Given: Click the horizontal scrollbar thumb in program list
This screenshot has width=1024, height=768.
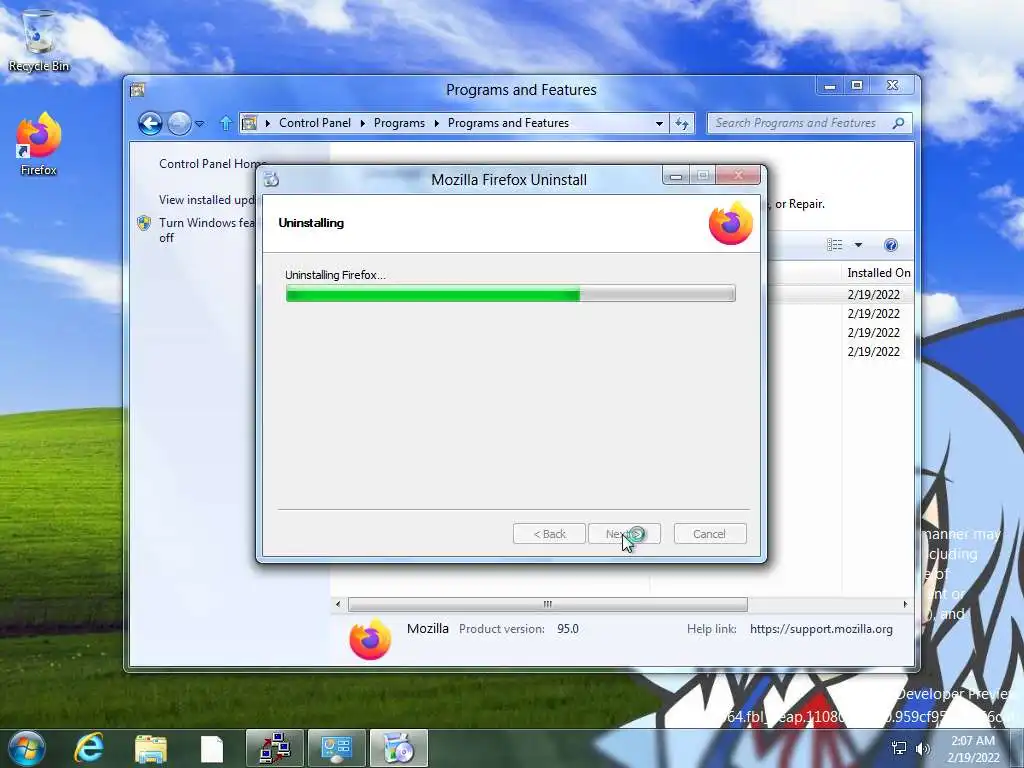Looking at the screenshot, I should tap(547, 604).
